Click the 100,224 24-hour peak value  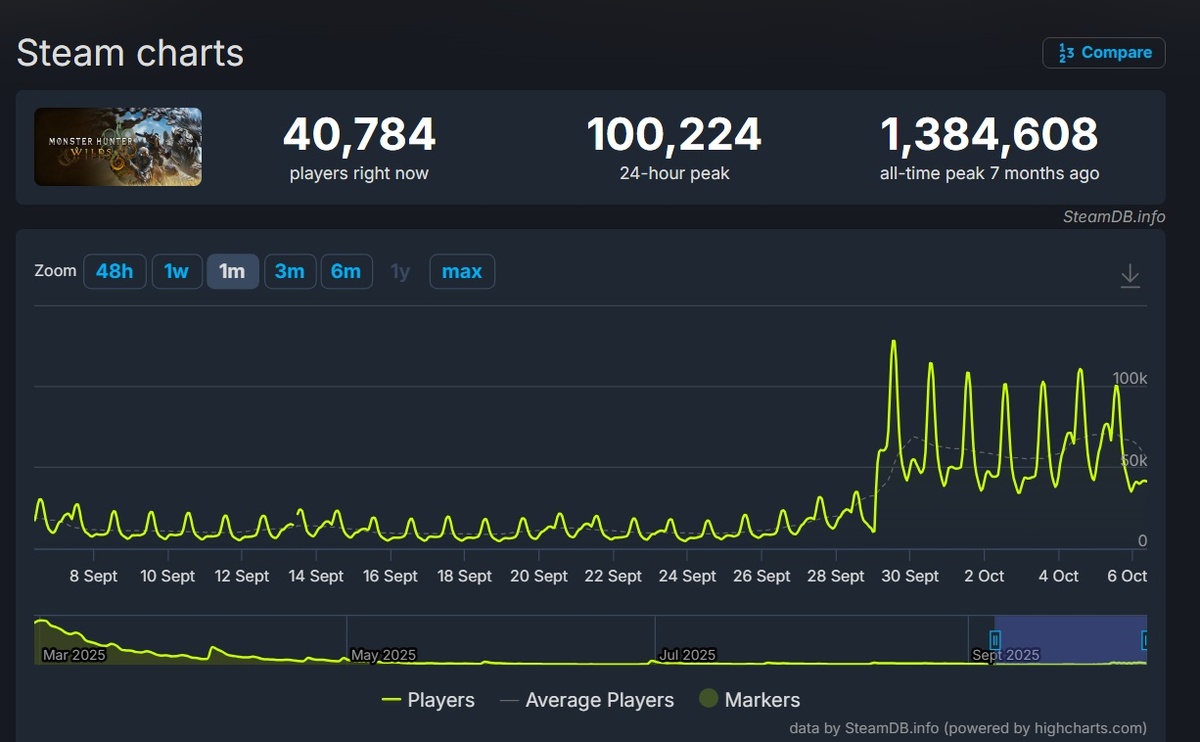click(x=674, y=135)
